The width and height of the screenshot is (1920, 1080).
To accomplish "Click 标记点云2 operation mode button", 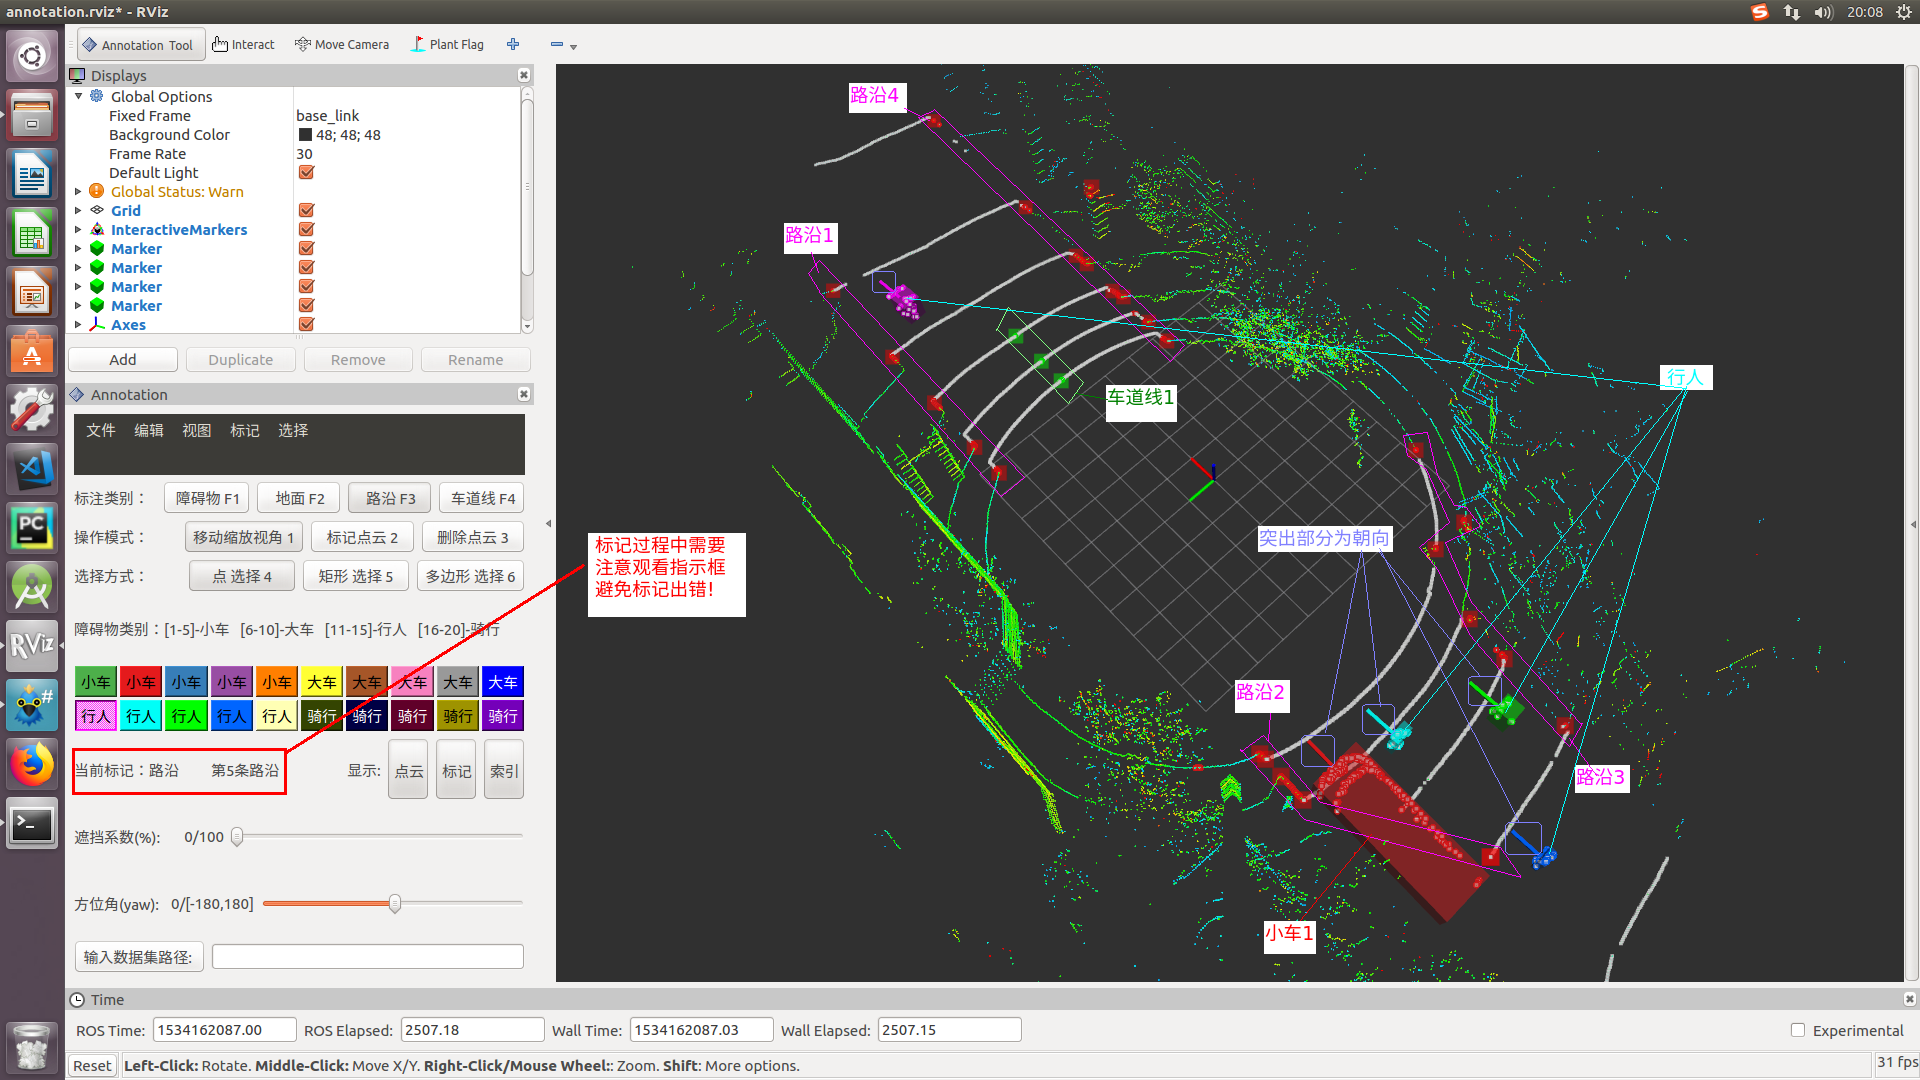I will click(x=363, y=537).
